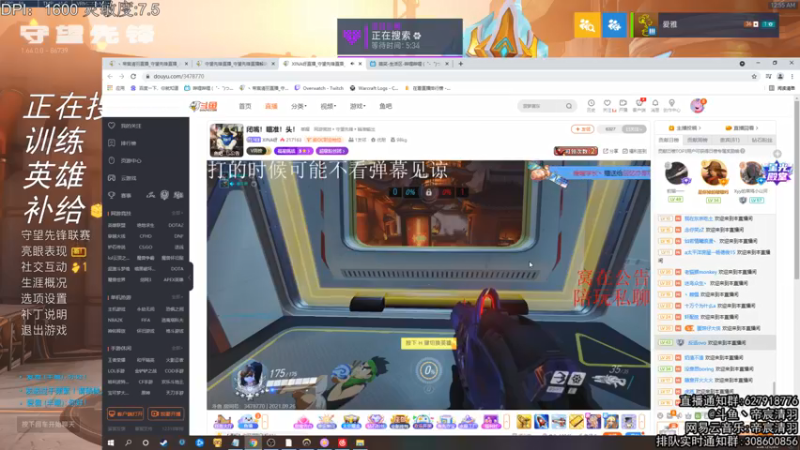
Task: Open Windows taskbar search
Action: pos(128,443)
